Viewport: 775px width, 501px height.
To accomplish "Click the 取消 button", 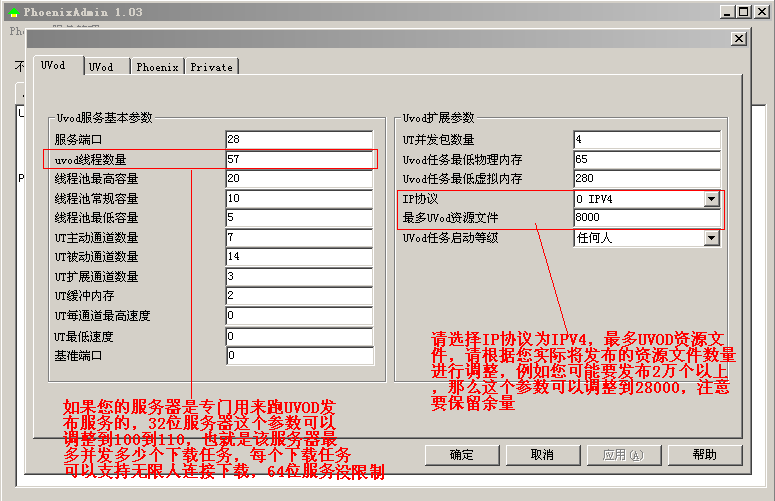I will point(543,455).
